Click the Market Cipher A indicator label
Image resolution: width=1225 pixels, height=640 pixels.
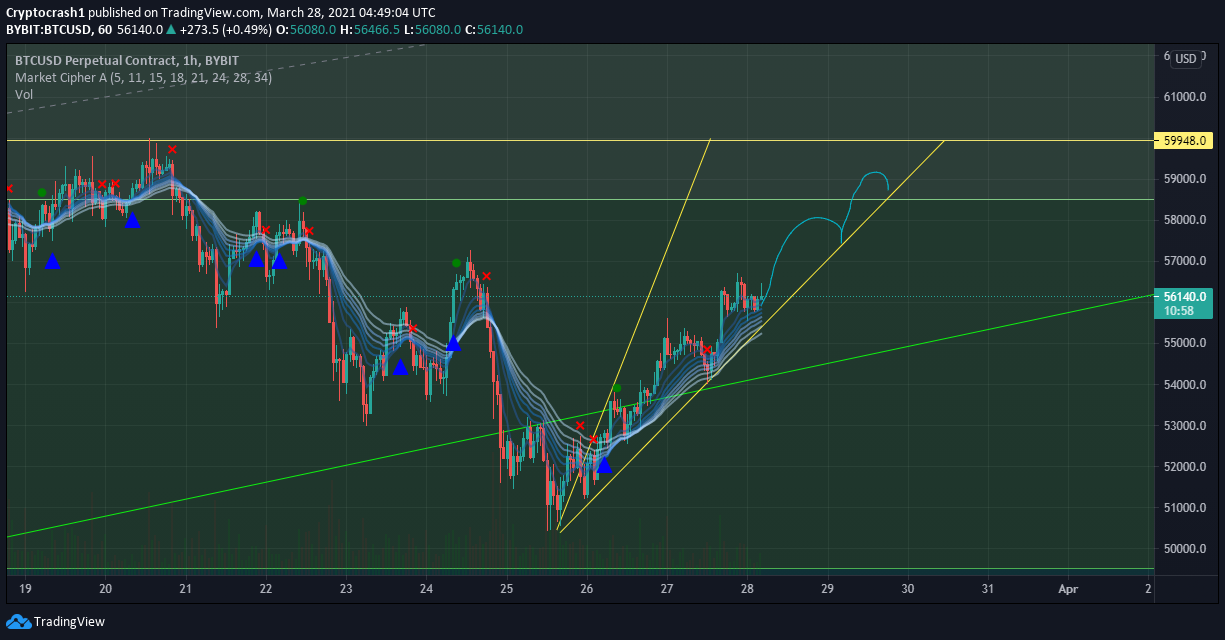pos(144,77)
